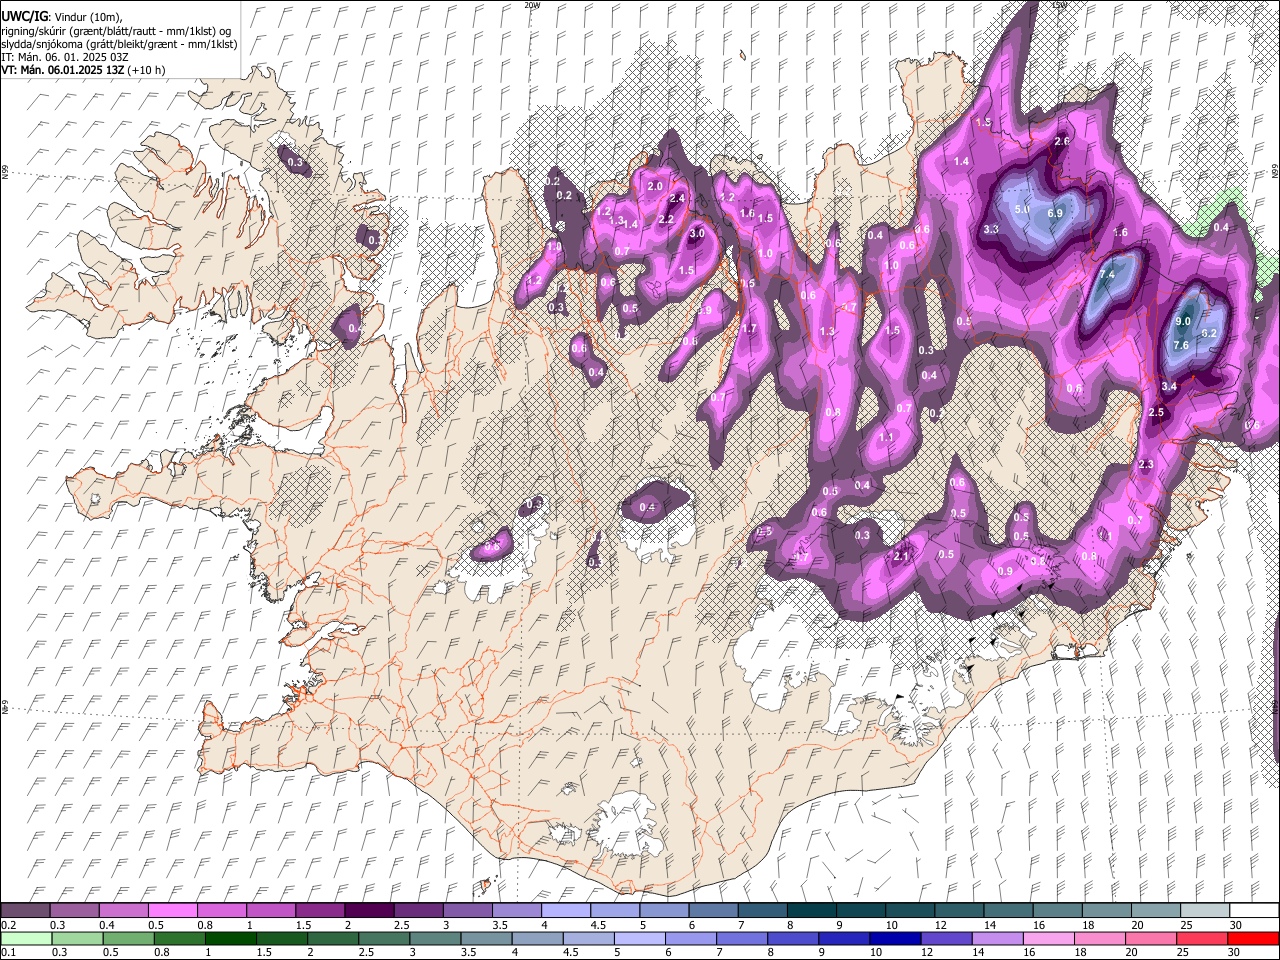
Task: Click the bright red 30 rain legend swatch
Action: pyautogui.click(x=1252, y=938)
